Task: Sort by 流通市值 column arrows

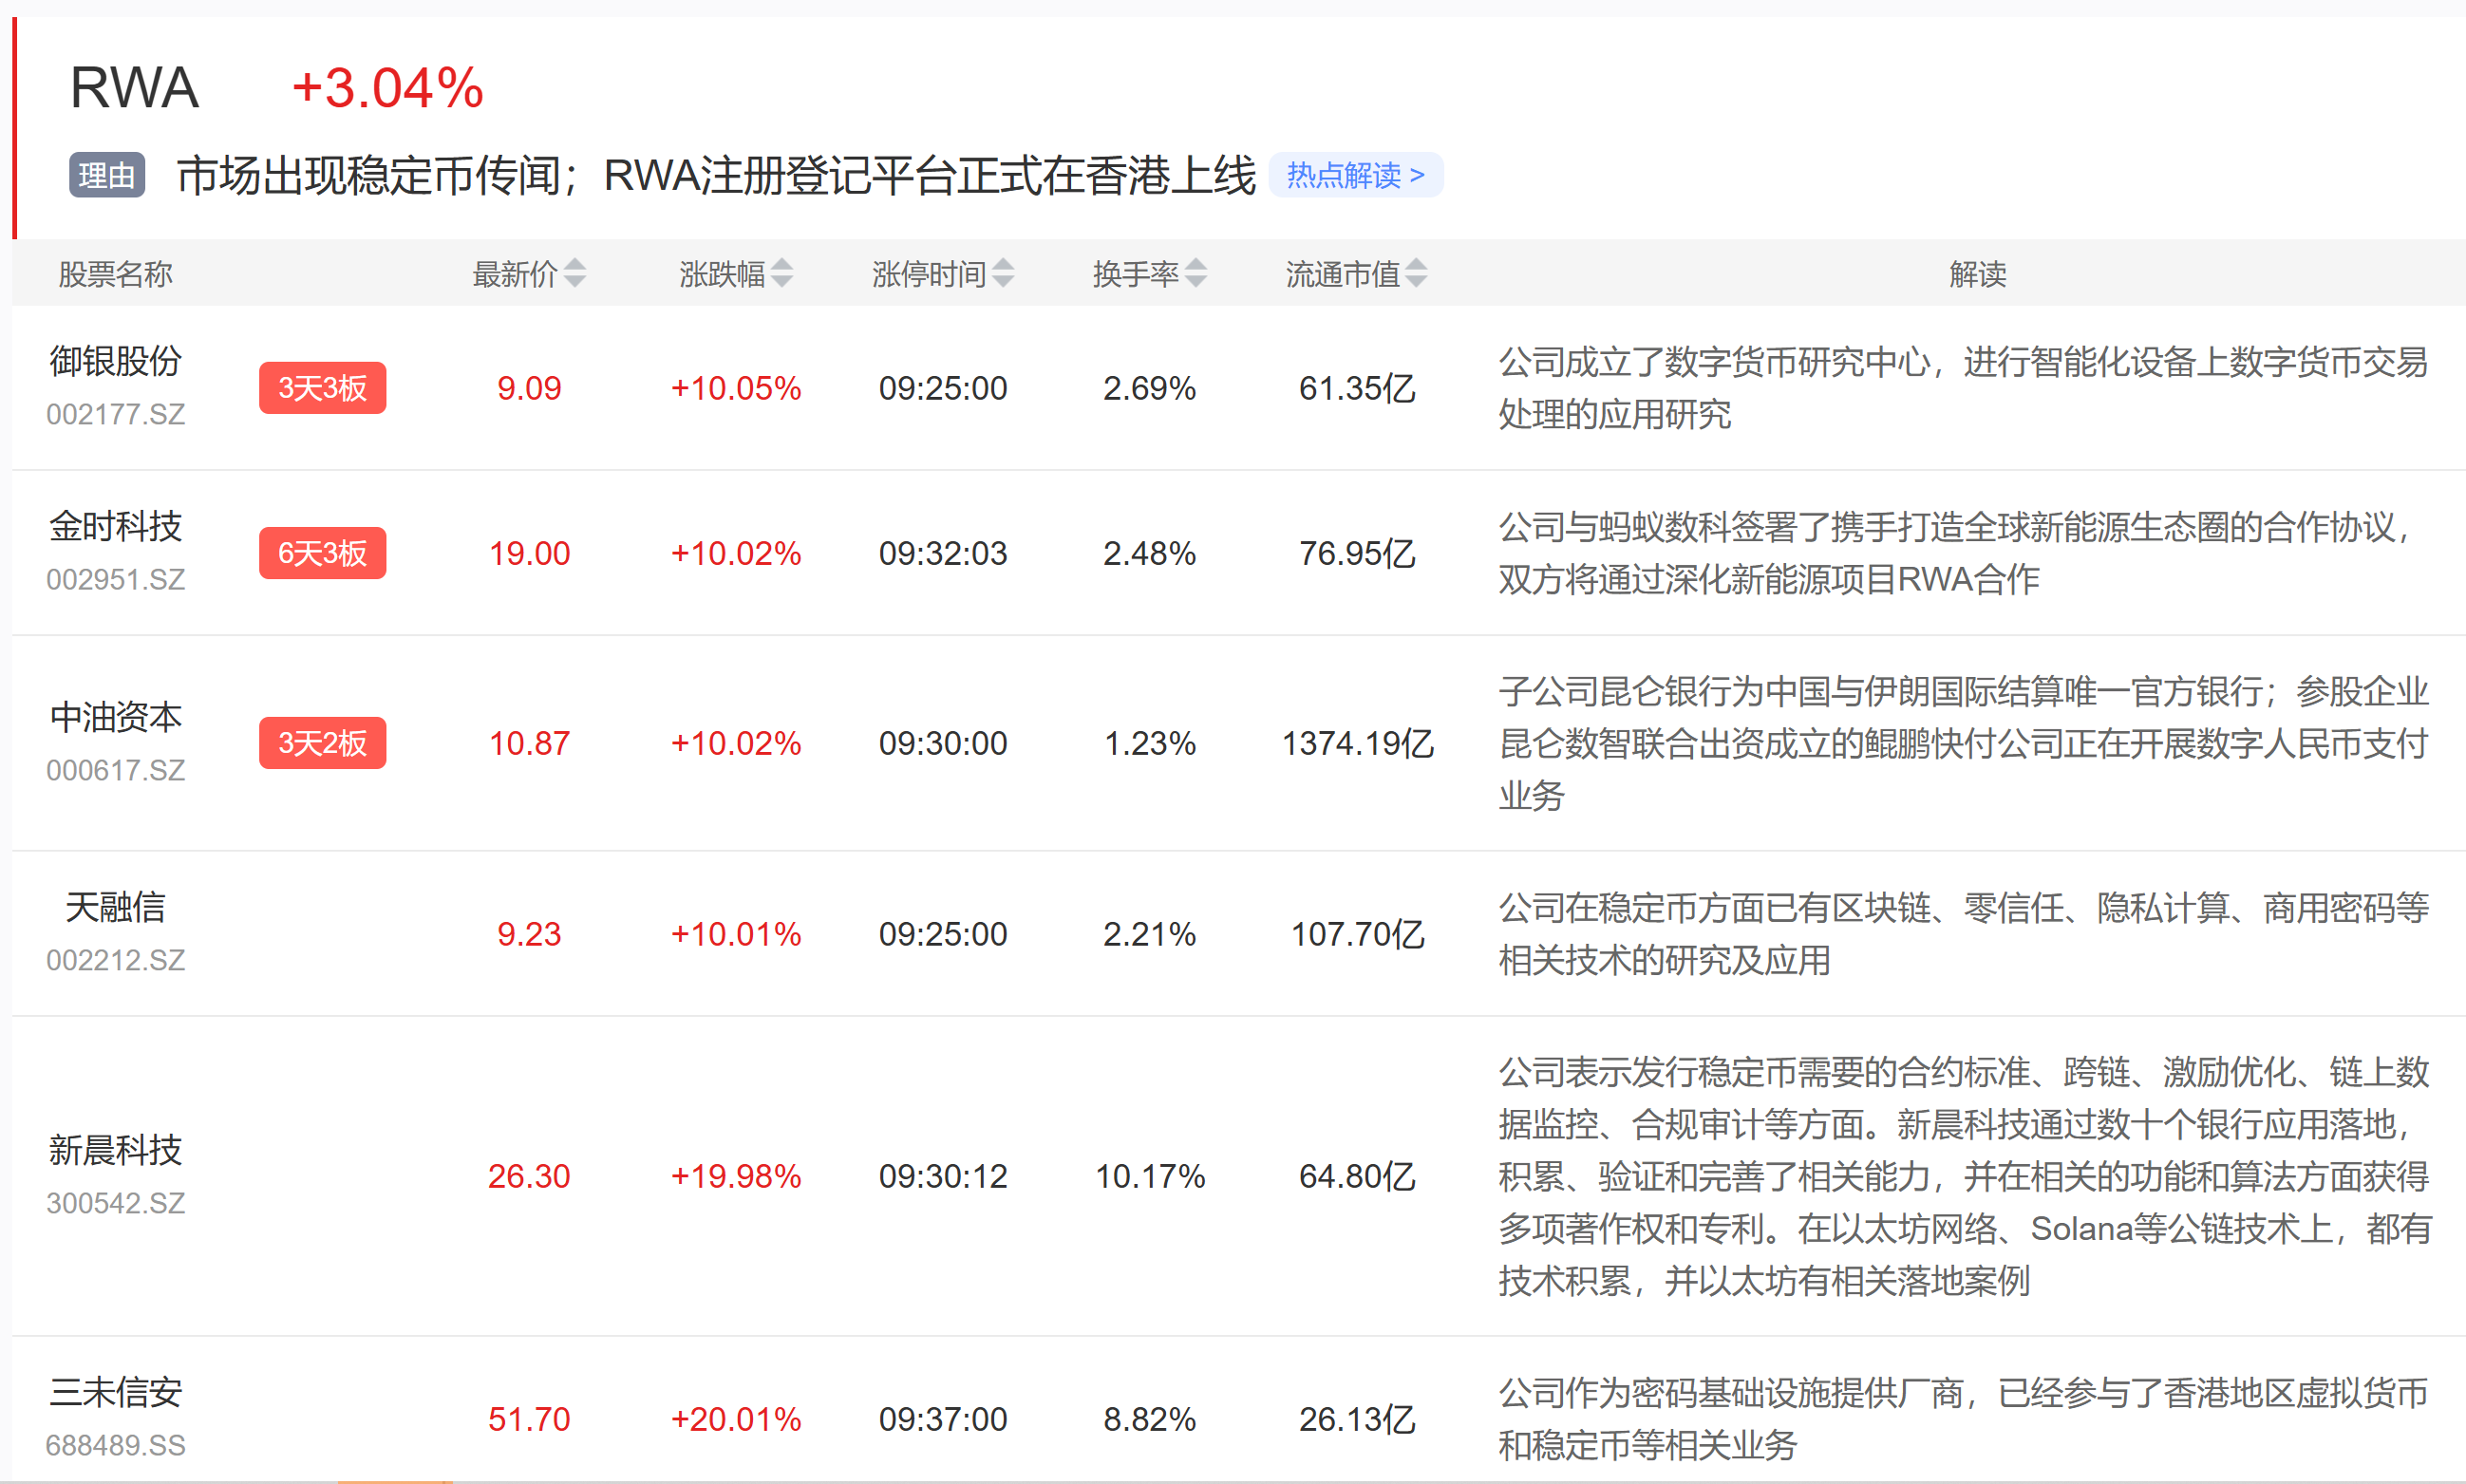Action: (1416, 273)
